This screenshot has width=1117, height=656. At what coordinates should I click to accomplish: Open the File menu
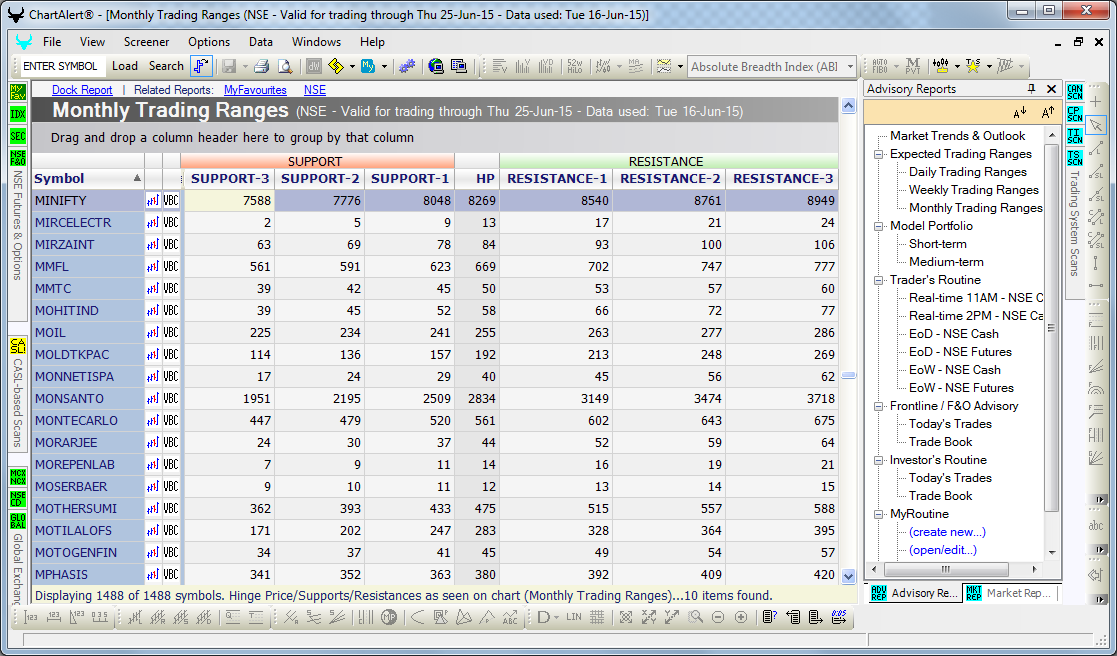click(x=52, y=42)
